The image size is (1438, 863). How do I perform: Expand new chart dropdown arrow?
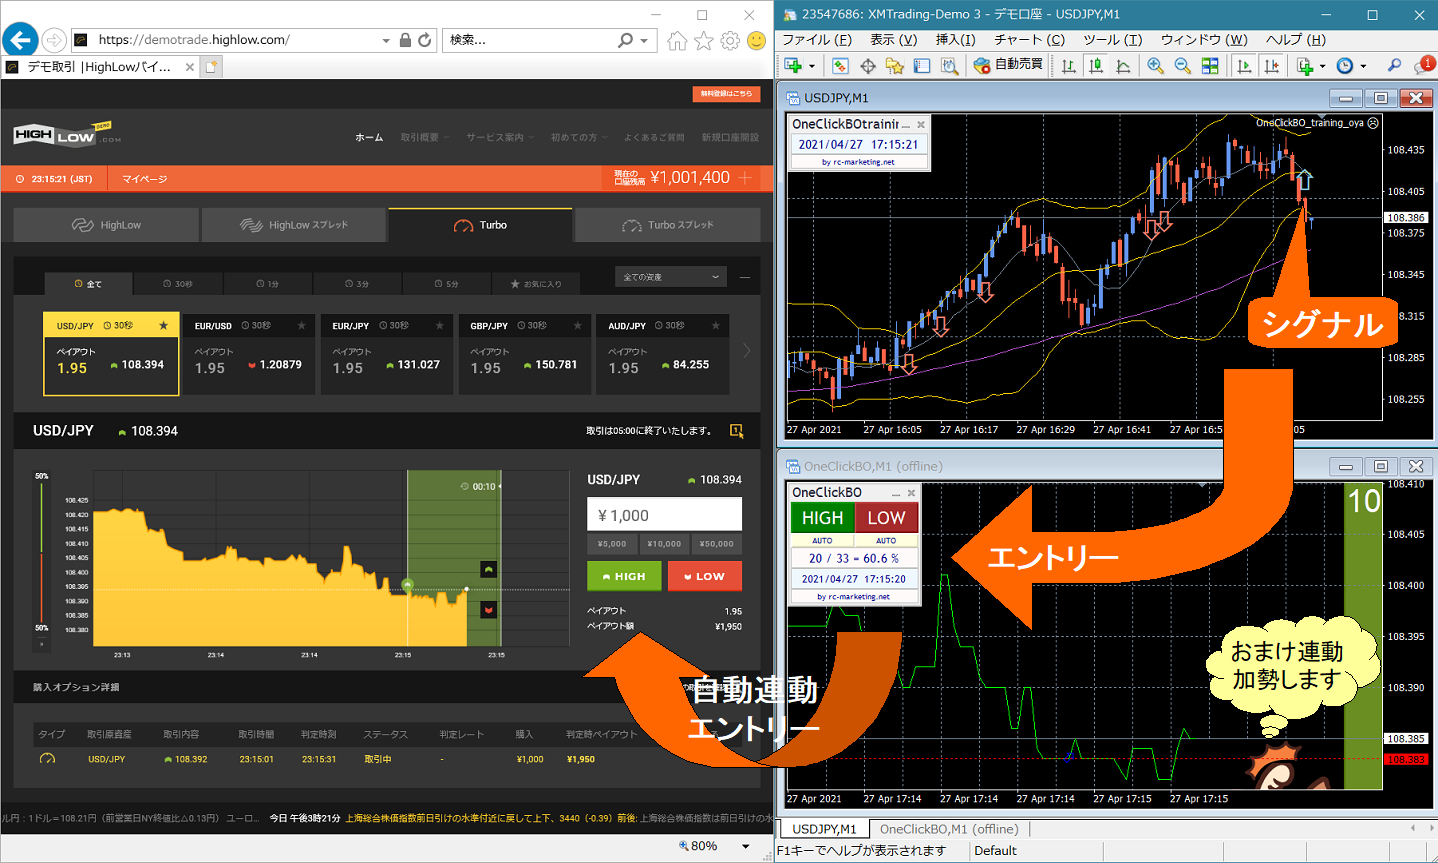click(x=811, y=66)
